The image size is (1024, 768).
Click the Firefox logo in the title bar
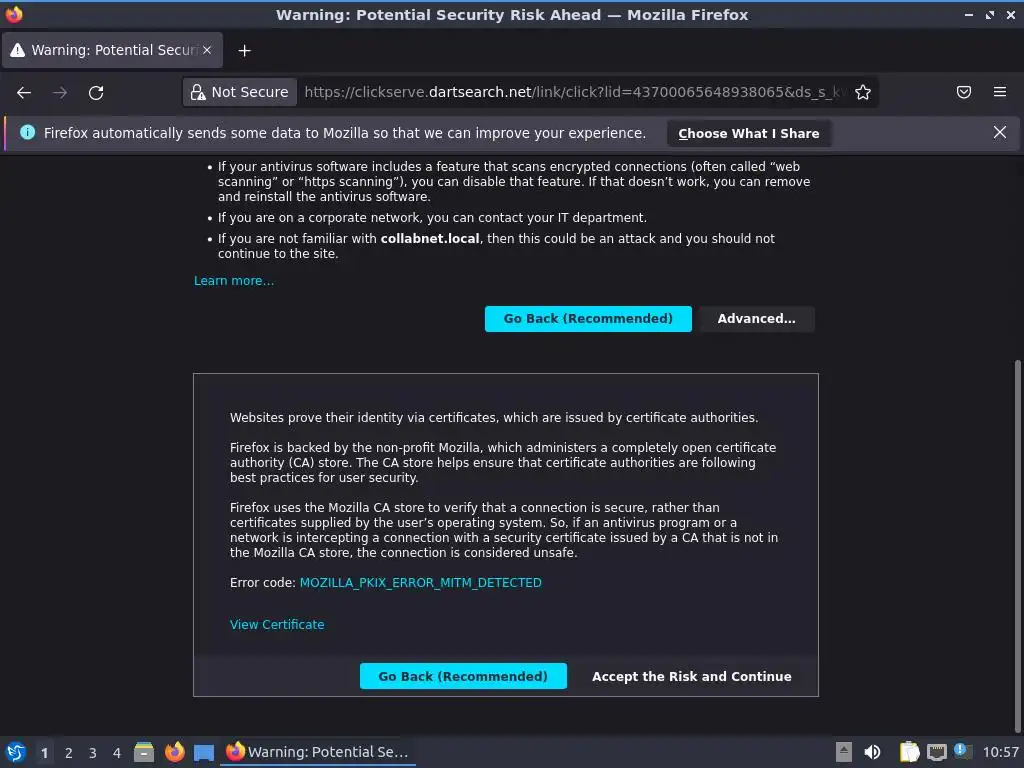[x=14, y=14]
